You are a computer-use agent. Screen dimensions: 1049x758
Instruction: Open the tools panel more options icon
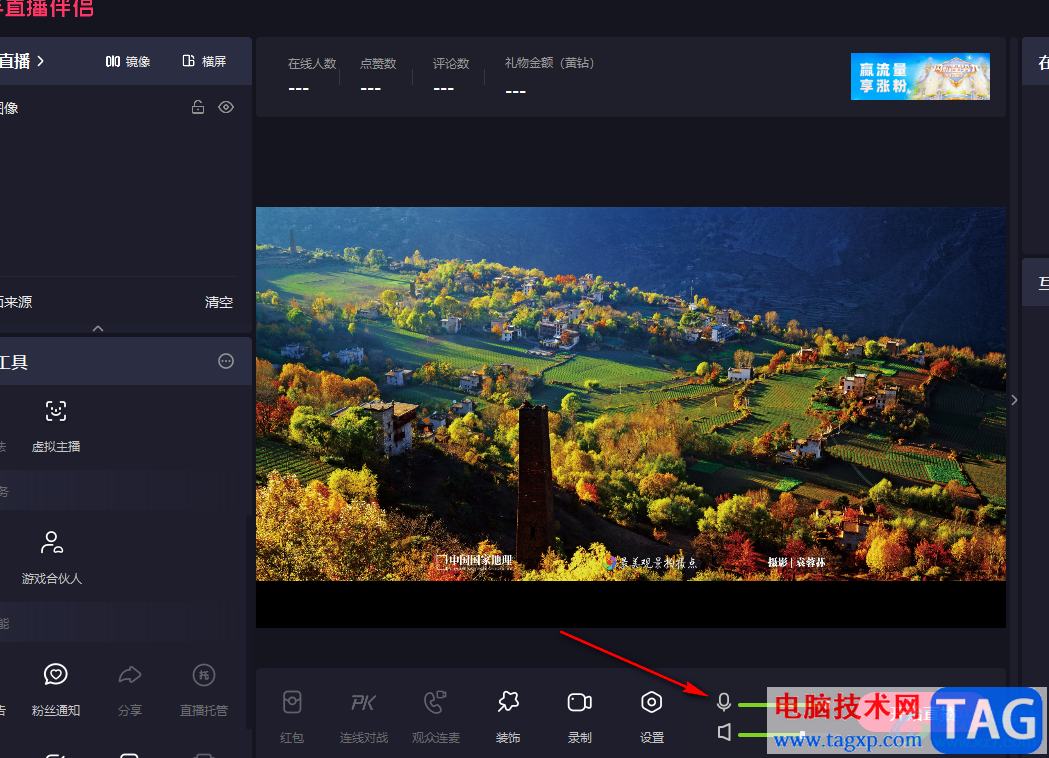pos(226,361)
